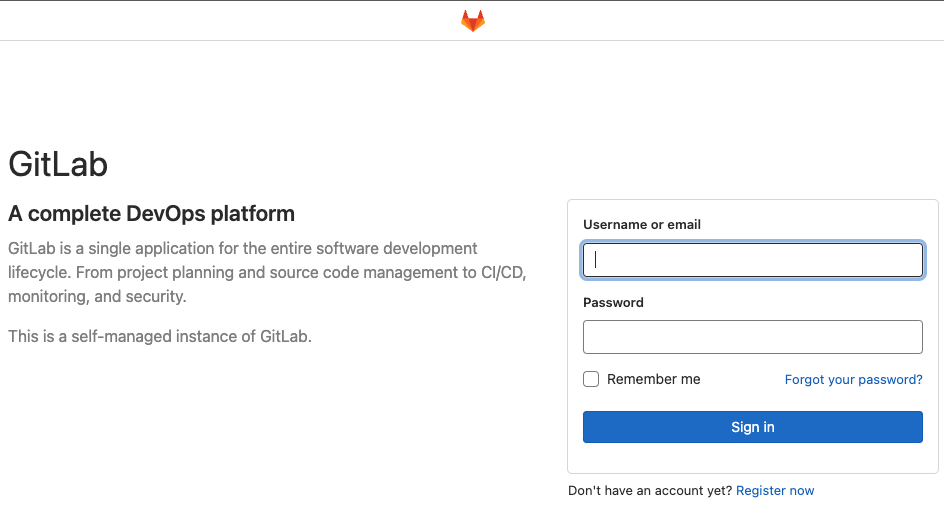This screenshot has width=944, height=509.
Task: Click empty space inside sign-in form panel
Action: pos(752,458)
